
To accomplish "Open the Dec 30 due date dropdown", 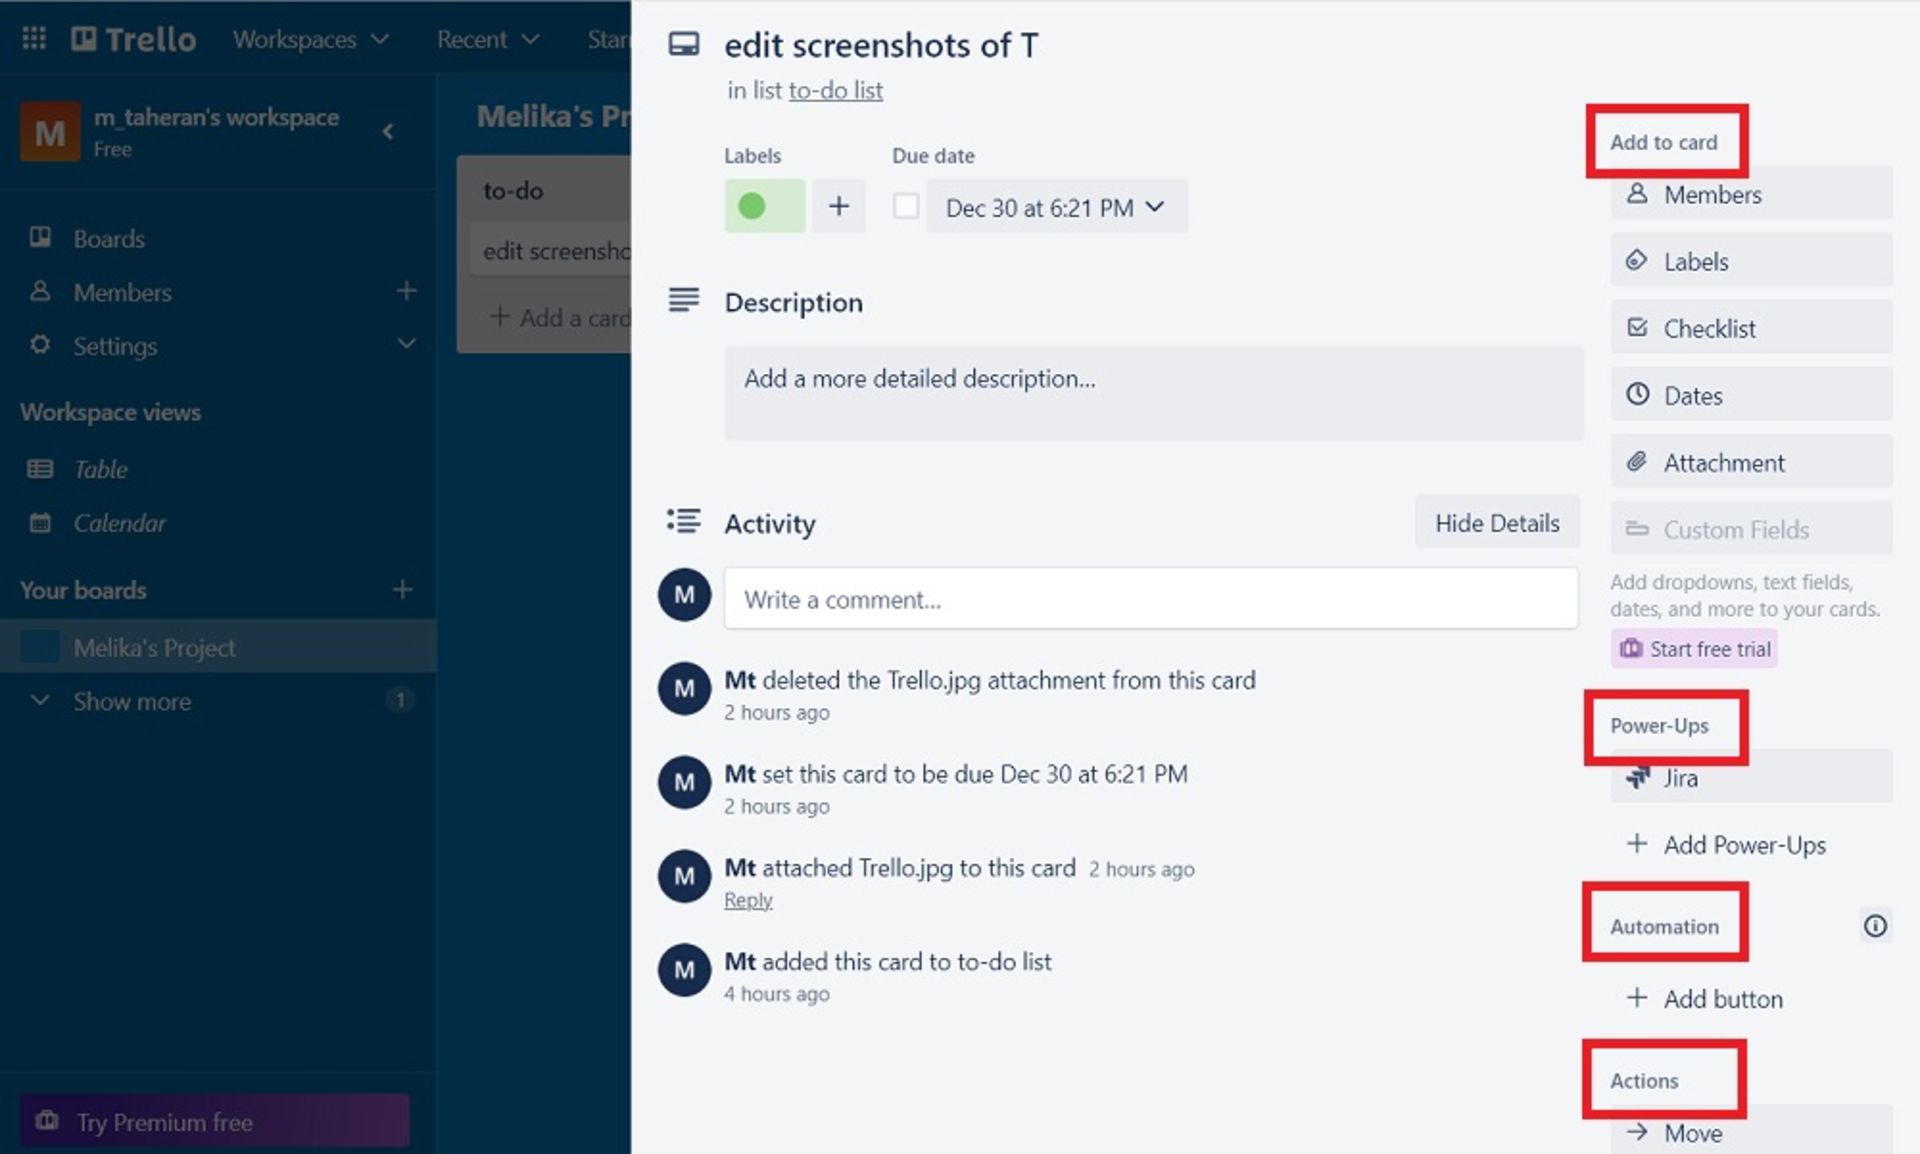I will click(1056, 207).
